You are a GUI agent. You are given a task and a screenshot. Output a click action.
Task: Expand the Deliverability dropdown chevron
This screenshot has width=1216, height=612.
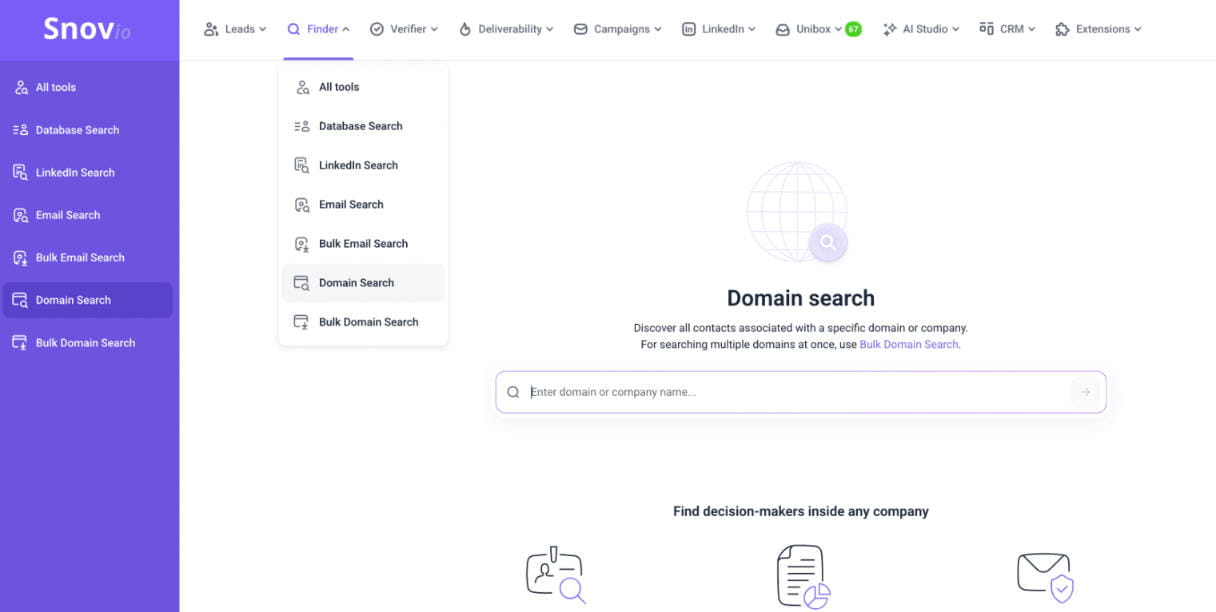click(x=550, y=30)
